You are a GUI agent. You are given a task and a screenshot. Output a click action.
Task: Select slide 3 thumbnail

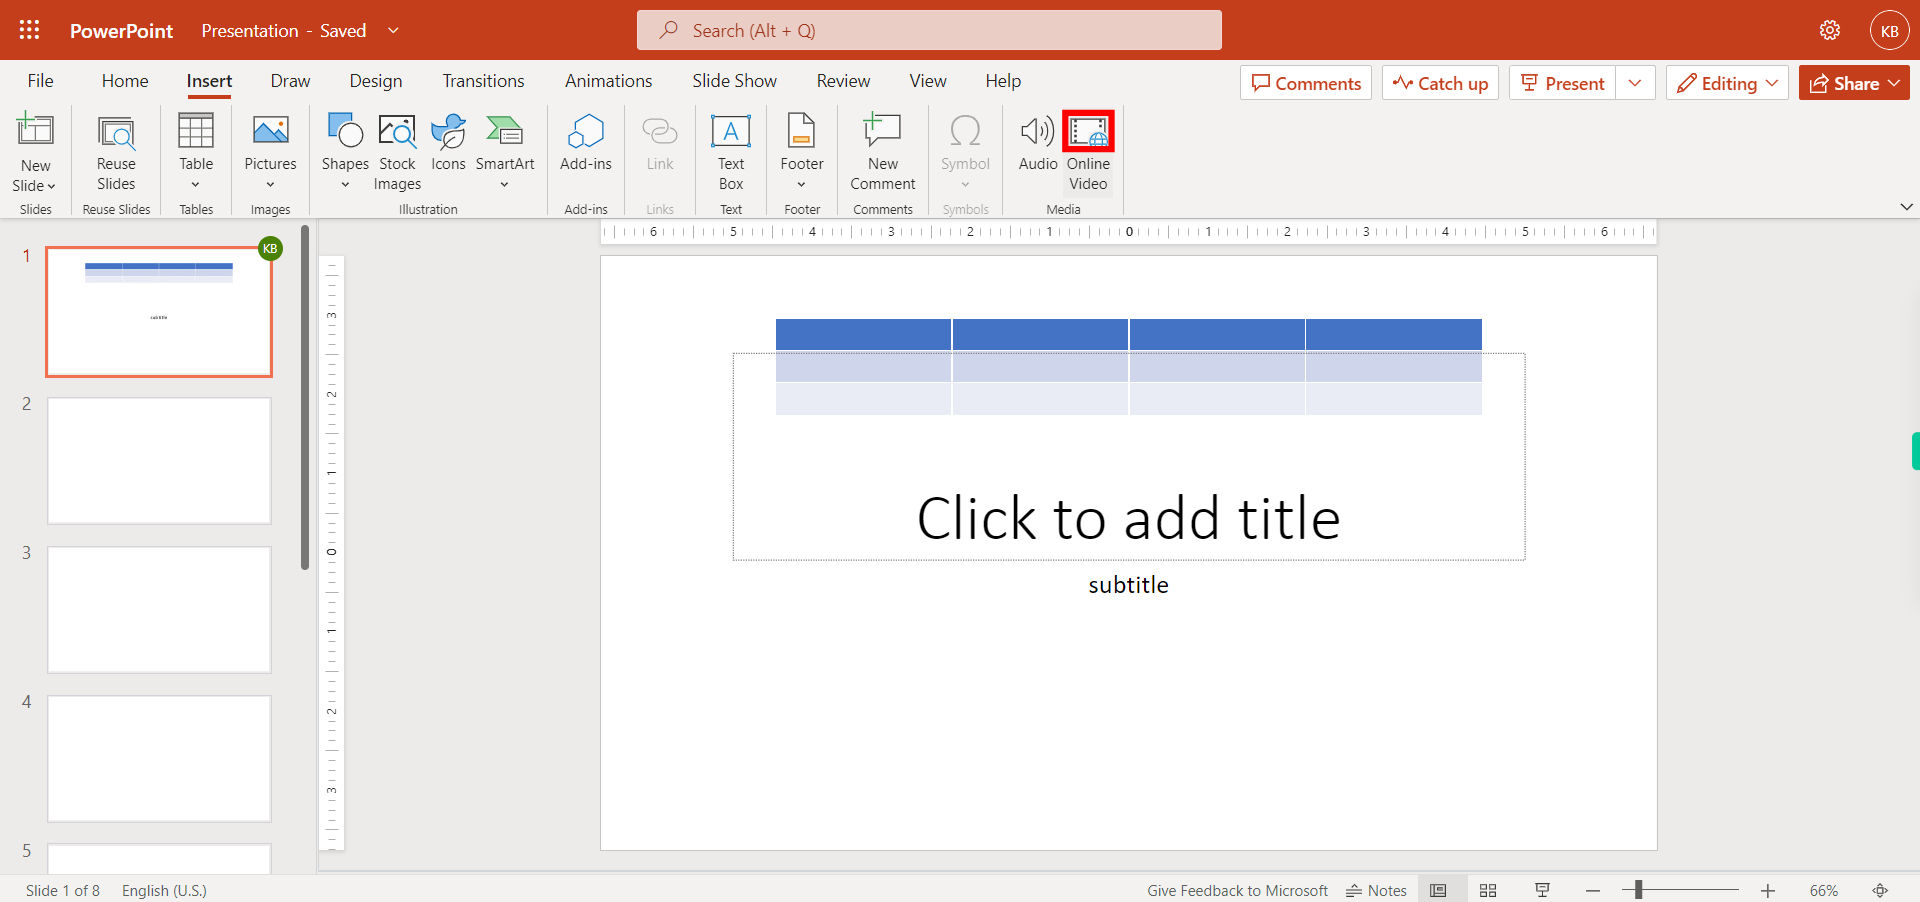pyautogui.click(x=159, y=610)
